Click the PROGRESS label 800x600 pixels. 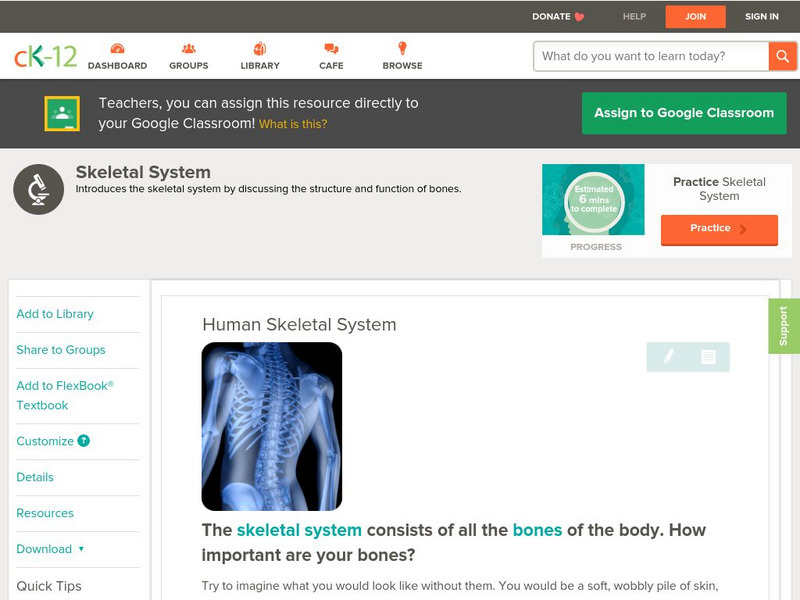coord(596,247)
